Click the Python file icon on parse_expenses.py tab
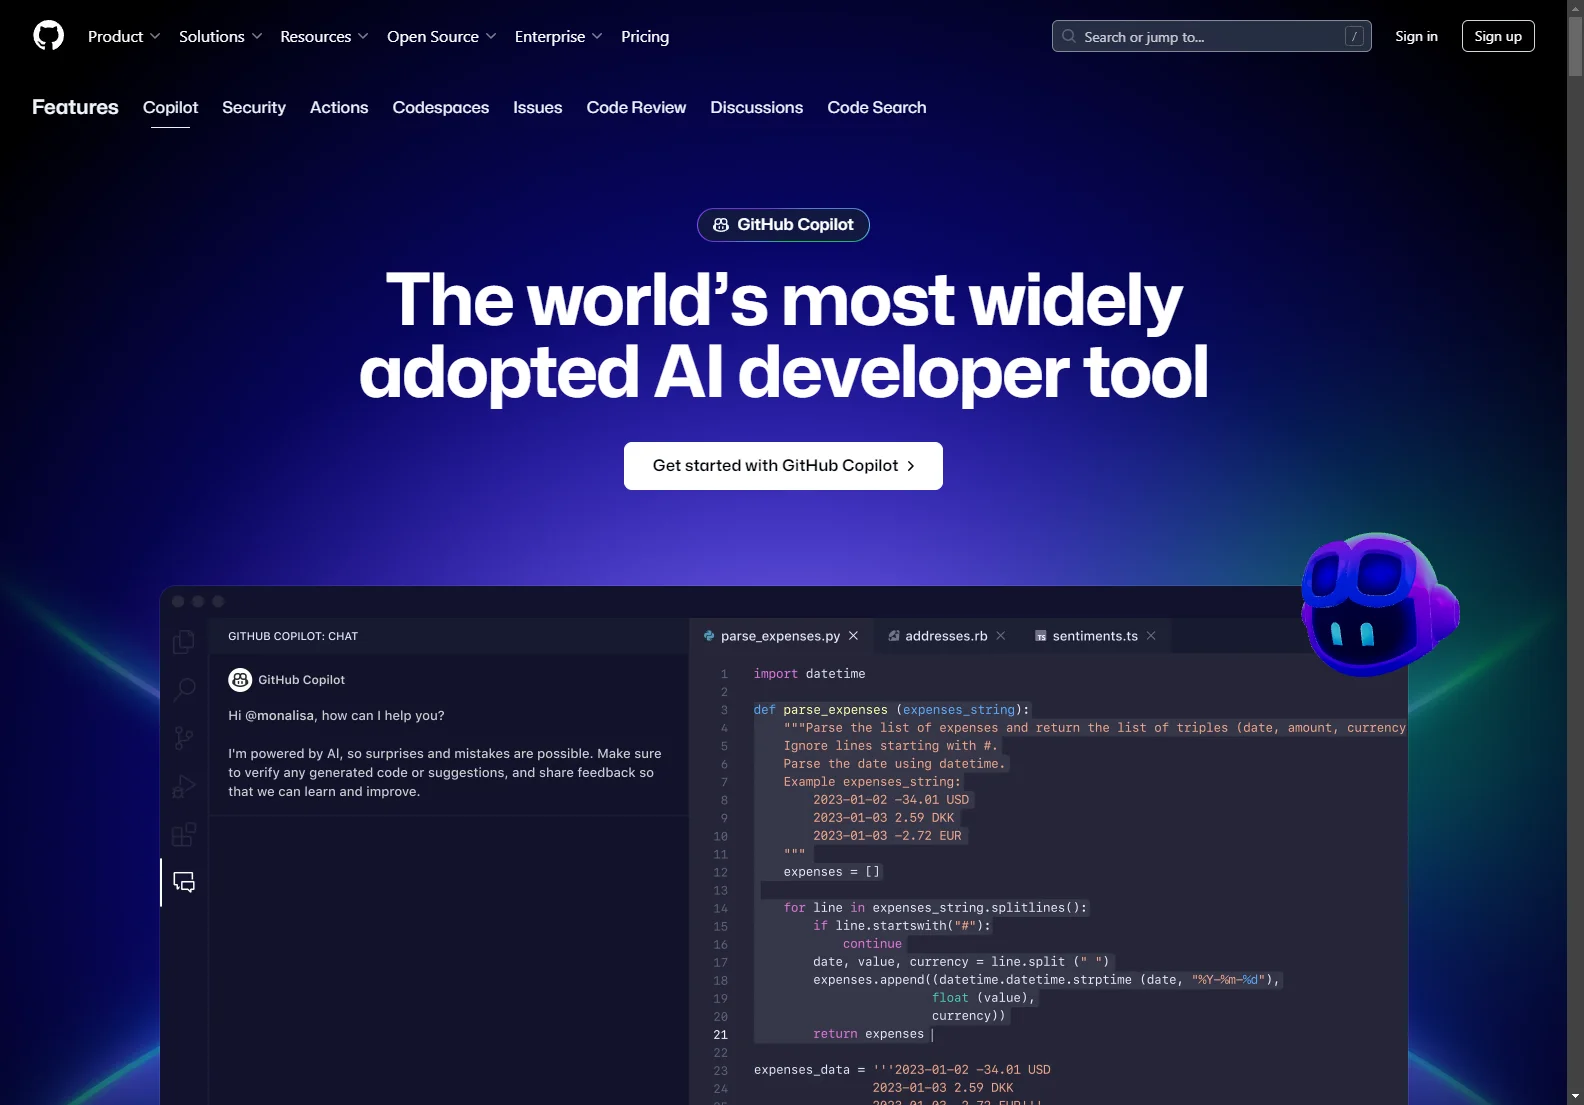The height and width of the screenshot is (1105, 1584). pos(709,636)
